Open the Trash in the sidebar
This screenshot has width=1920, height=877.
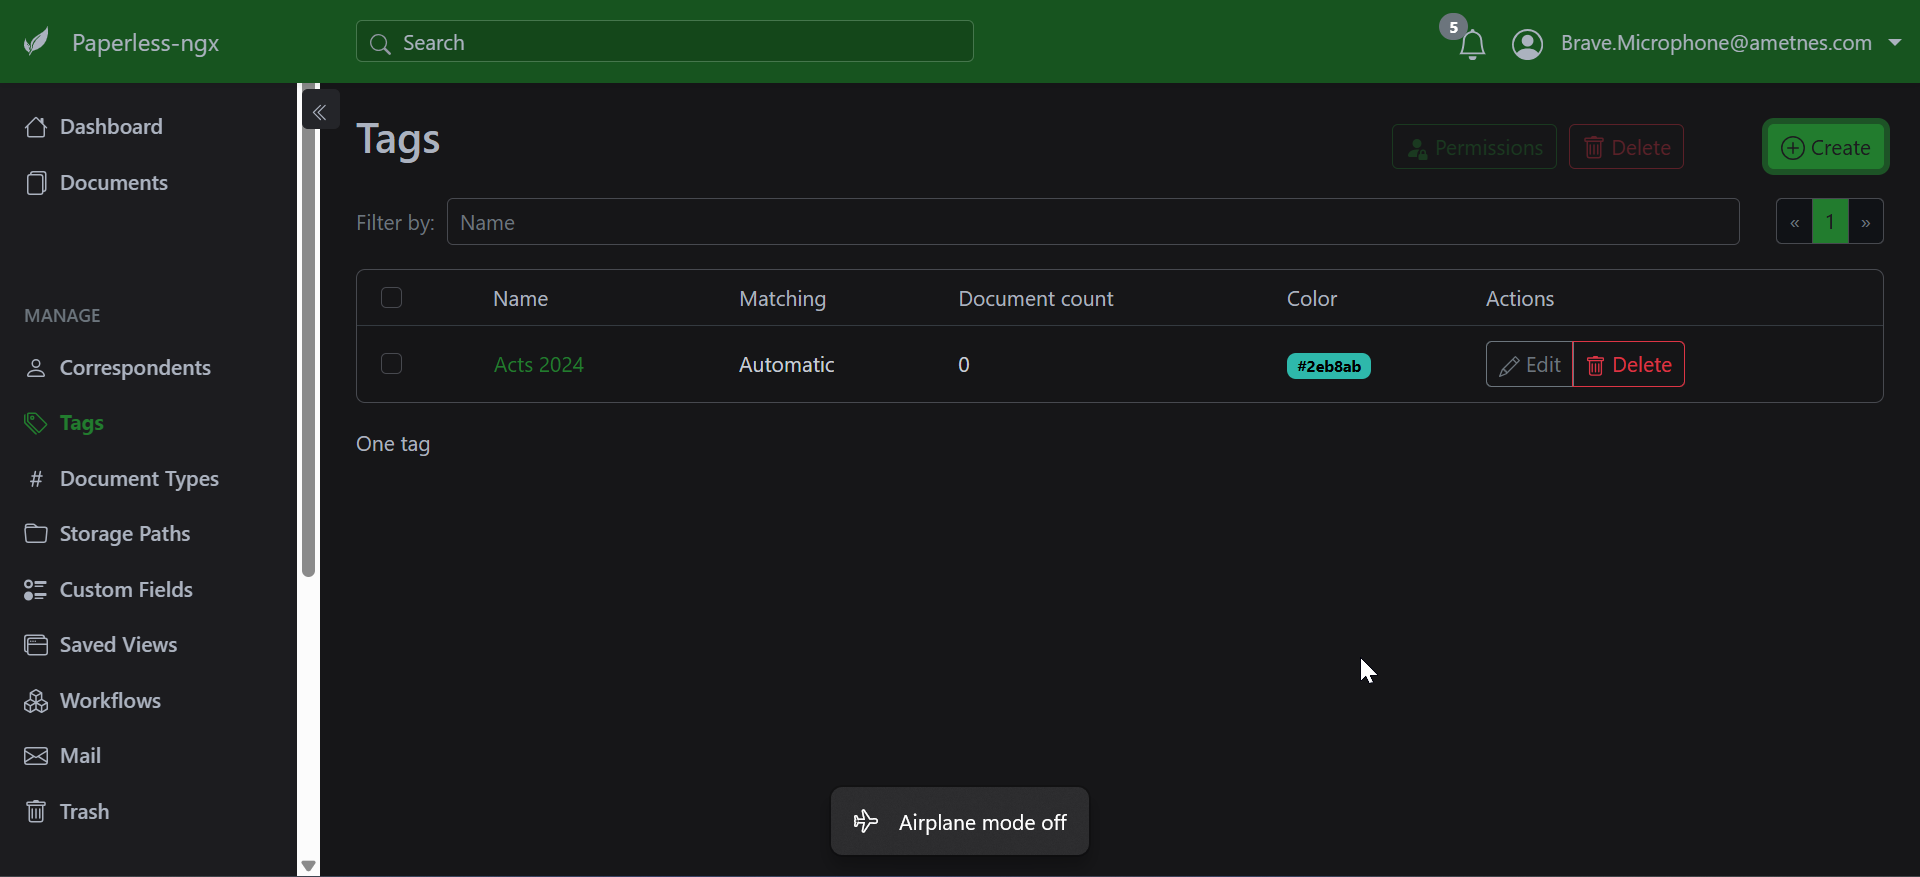84,812
